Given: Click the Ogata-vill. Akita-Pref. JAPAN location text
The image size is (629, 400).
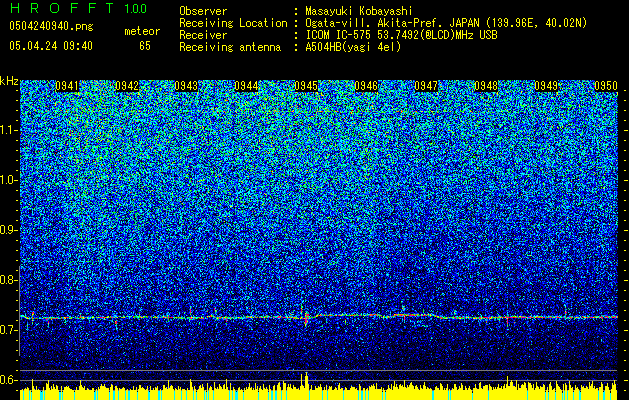Looking at the screenshot, I should (446, 23).
